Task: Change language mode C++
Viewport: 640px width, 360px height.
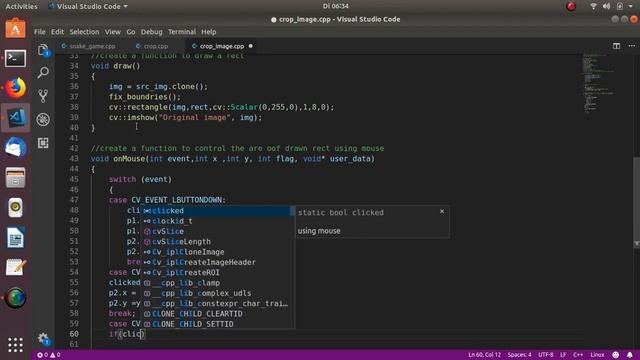Action: [x=578, y=355]
